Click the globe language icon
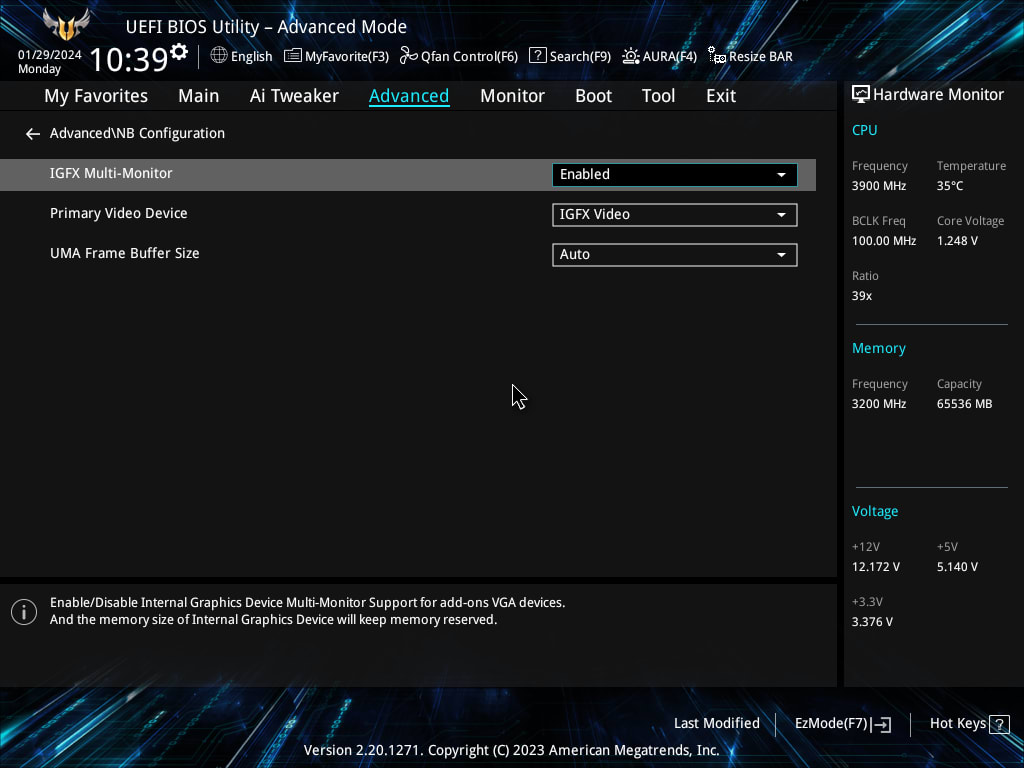The height and width of the screenshot is (768, 1024). click(219, 56)
